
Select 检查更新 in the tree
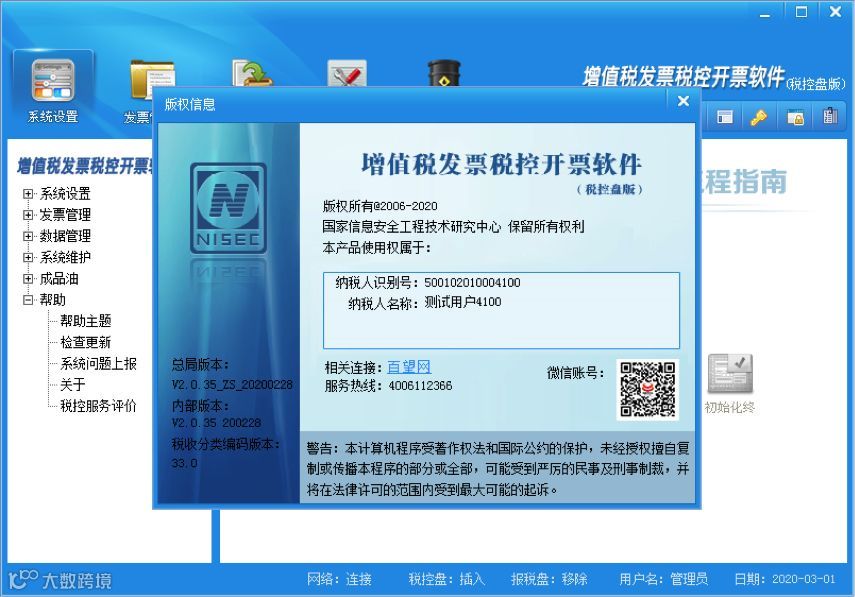pyautogui.click(x=86, y=342)
